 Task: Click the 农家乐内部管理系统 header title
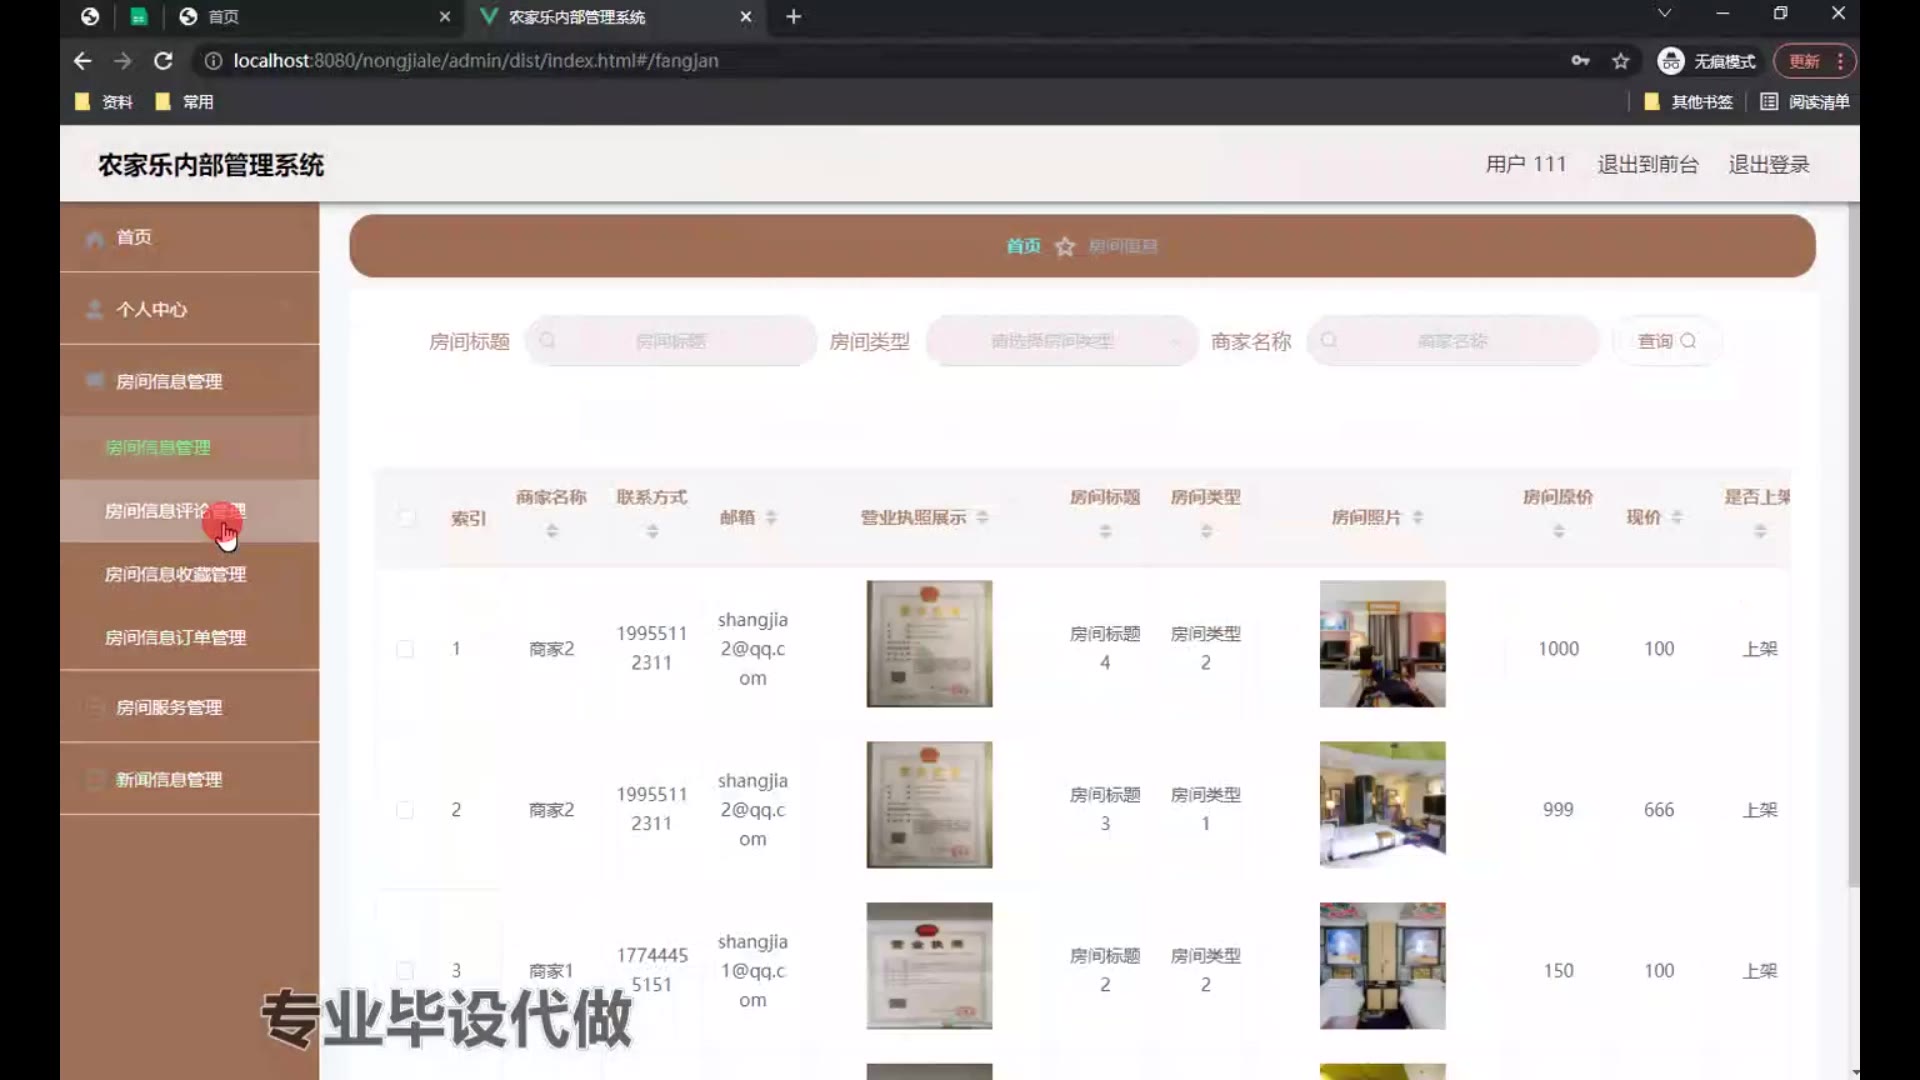click(211, 165)
